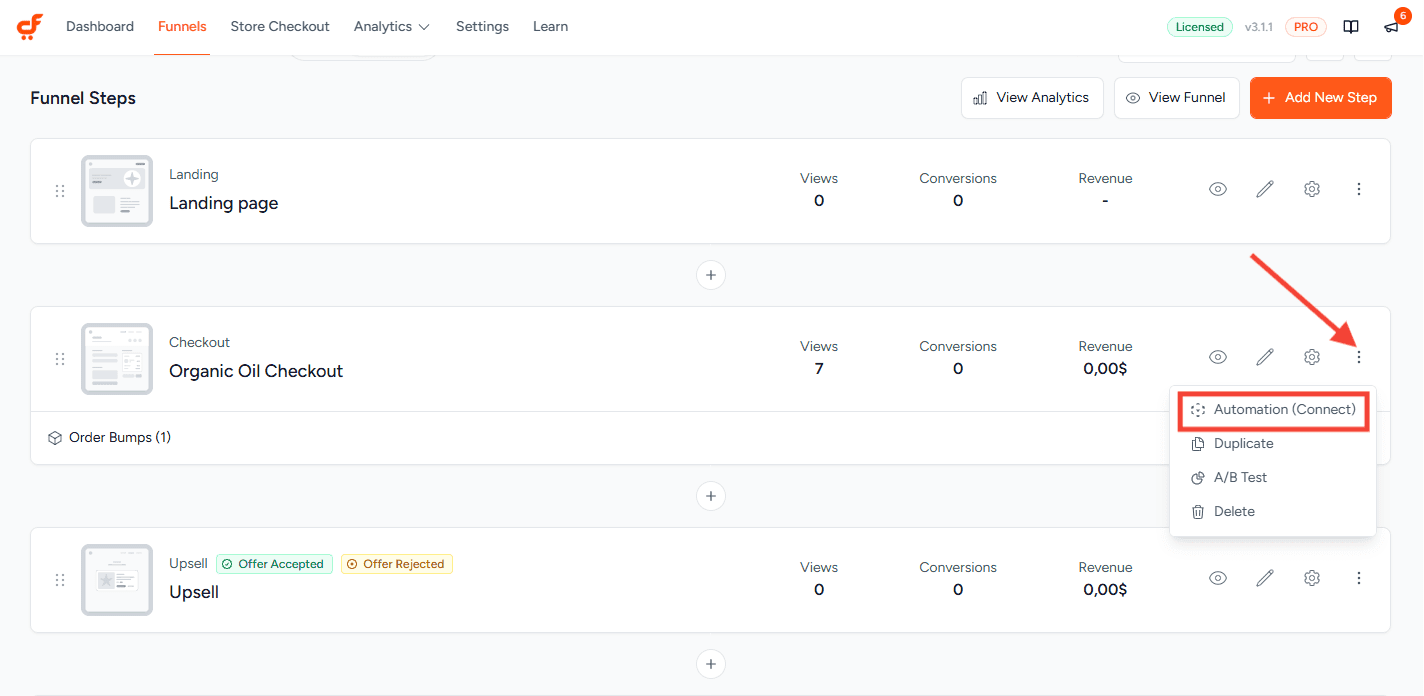1424x696 pixels.
Task: Open Organic Oil Checkout settings gear
Action: (x=1312, y=357)
